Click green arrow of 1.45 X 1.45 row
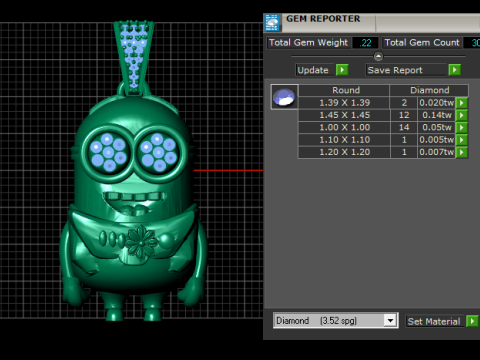The width and height of the screenshot is (480, 360). pyautogui.click(x=462, y=115)
